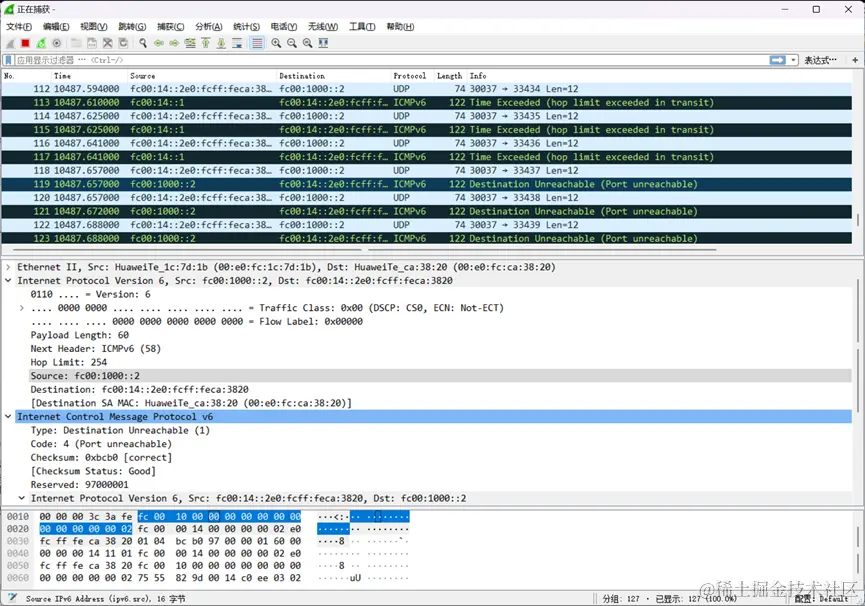
Task: Open a capture file (folder icon)
Action: coord(76,43)
